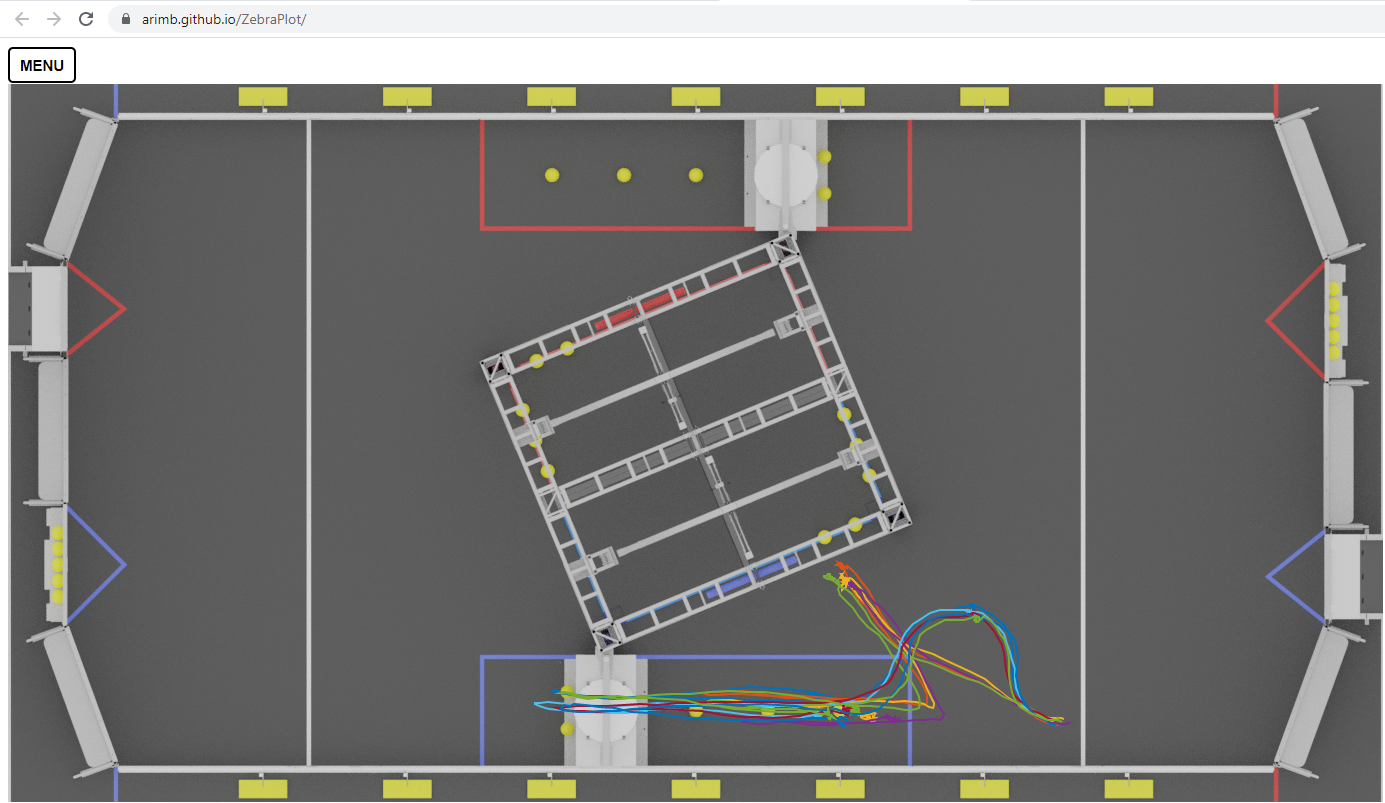Viewport: 1385px width, 803px height.
Task: Click the browser back arrow
Action: [22, 19]
